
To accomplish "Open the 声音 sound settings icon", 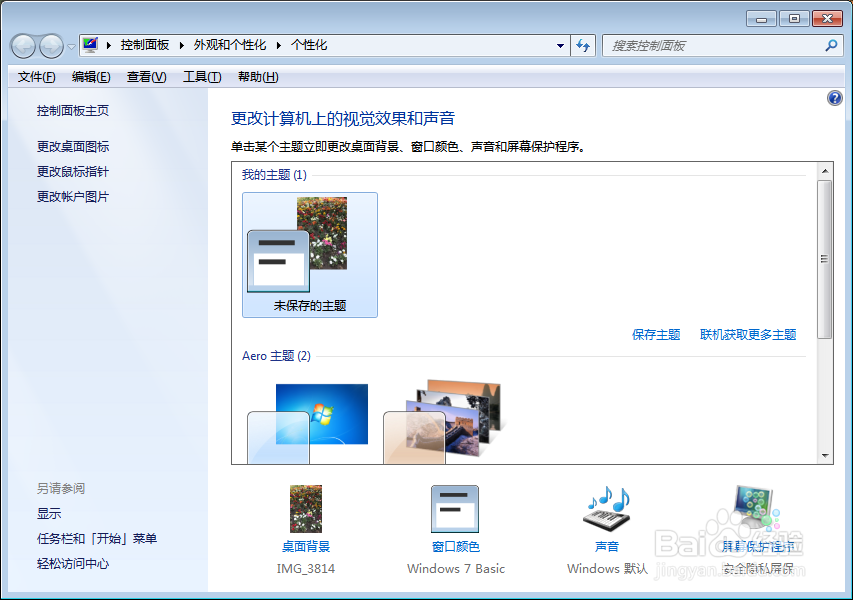I will pyautogui.click(x=605, y=510).
